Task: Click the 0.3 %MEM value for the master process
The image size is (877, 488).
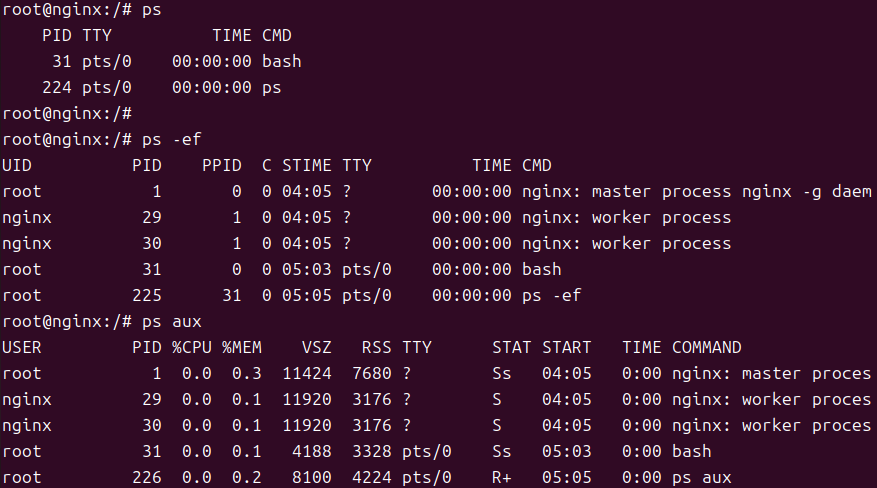Action: (x=247, y=373)
